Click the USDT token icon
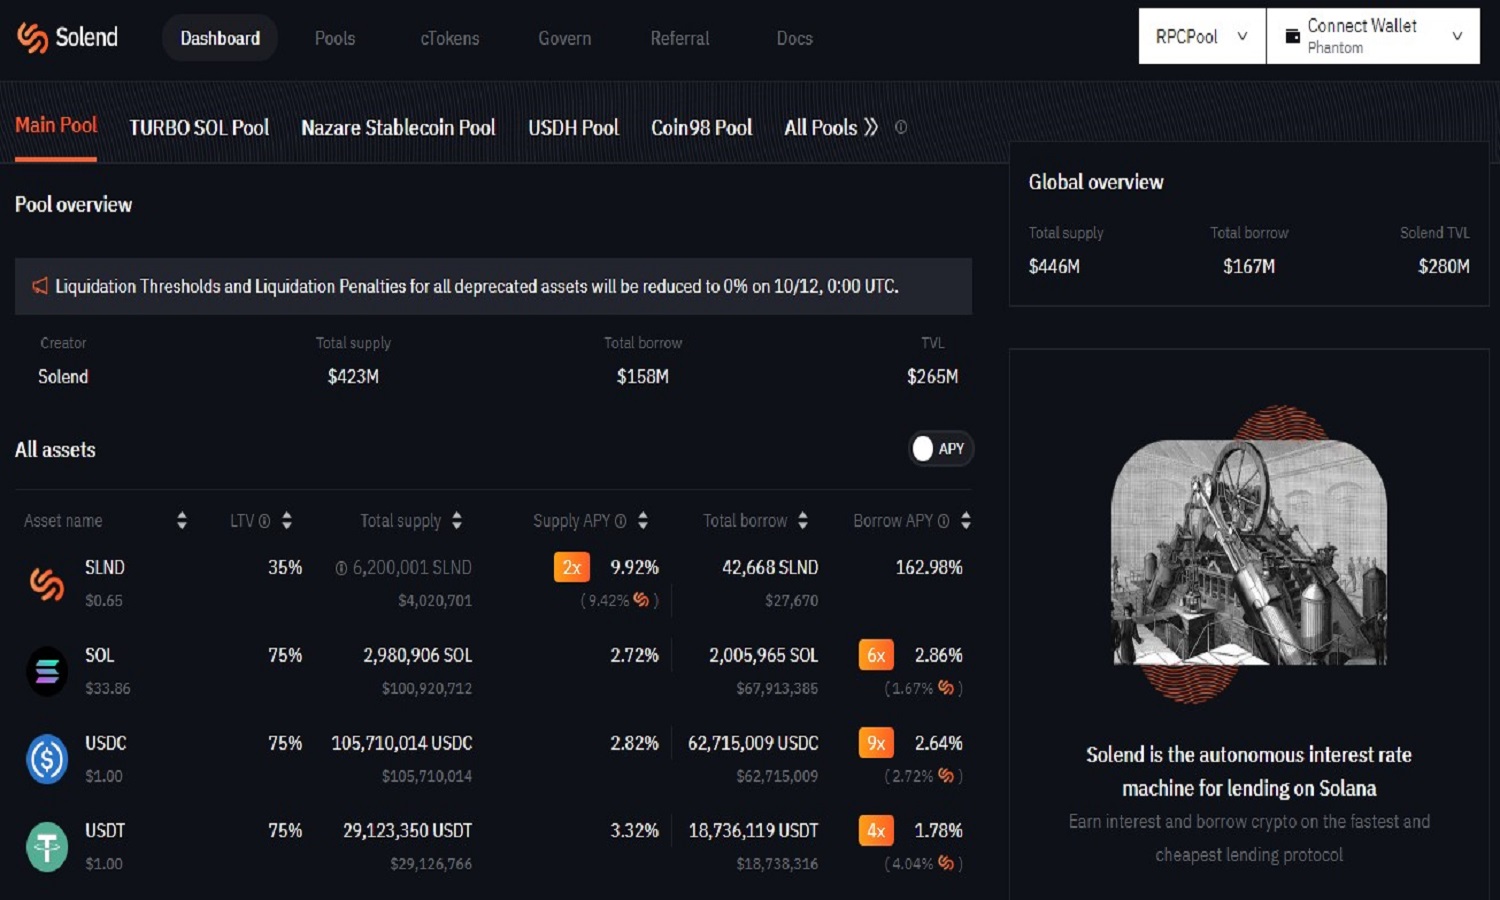The width and height of the screenshot is (1500, 900). [47, 847]
